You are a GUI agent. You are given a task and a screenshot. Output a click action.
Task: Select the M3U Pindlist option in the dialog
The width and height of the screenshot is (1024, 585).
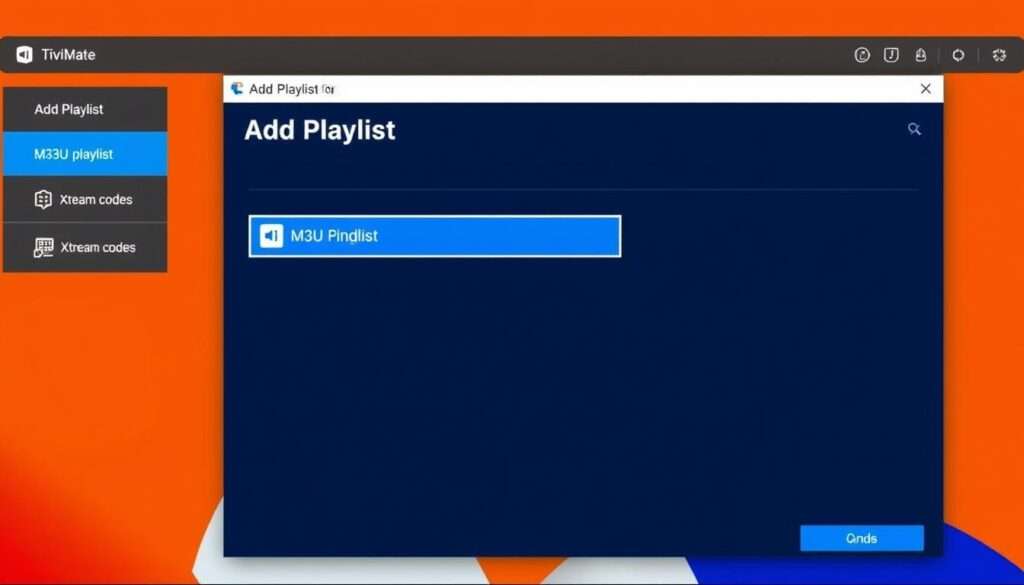click(x=435, y=236)
